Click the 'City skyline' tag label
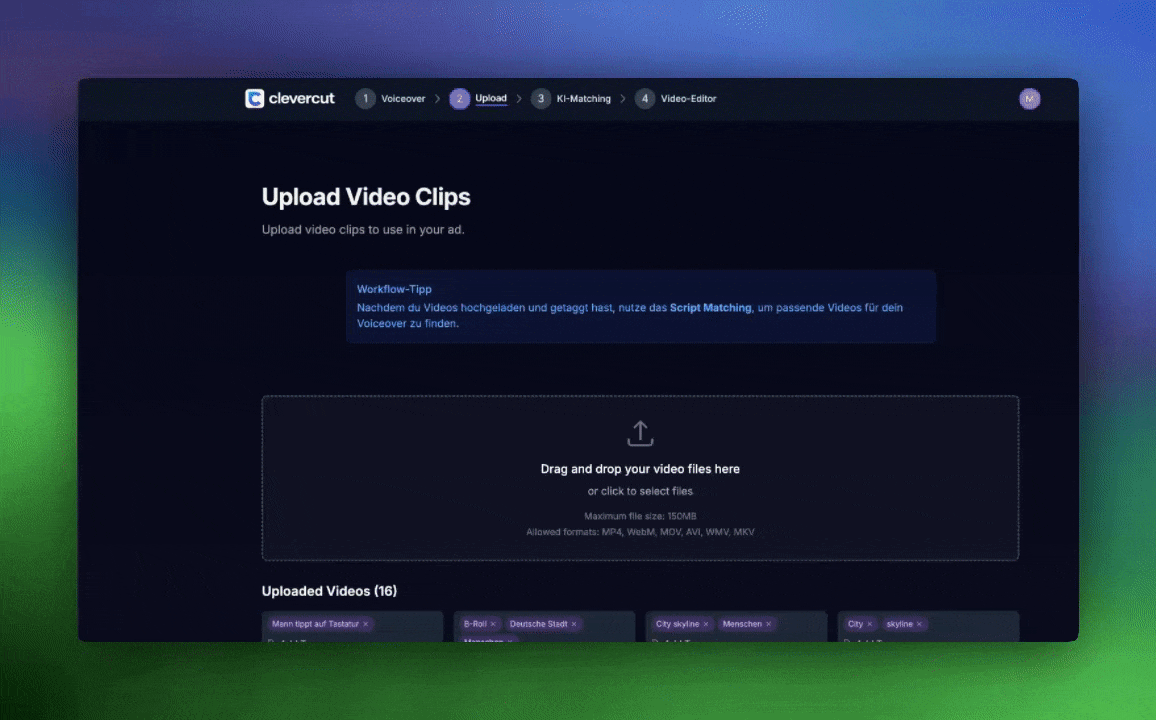 click(677, 624)
